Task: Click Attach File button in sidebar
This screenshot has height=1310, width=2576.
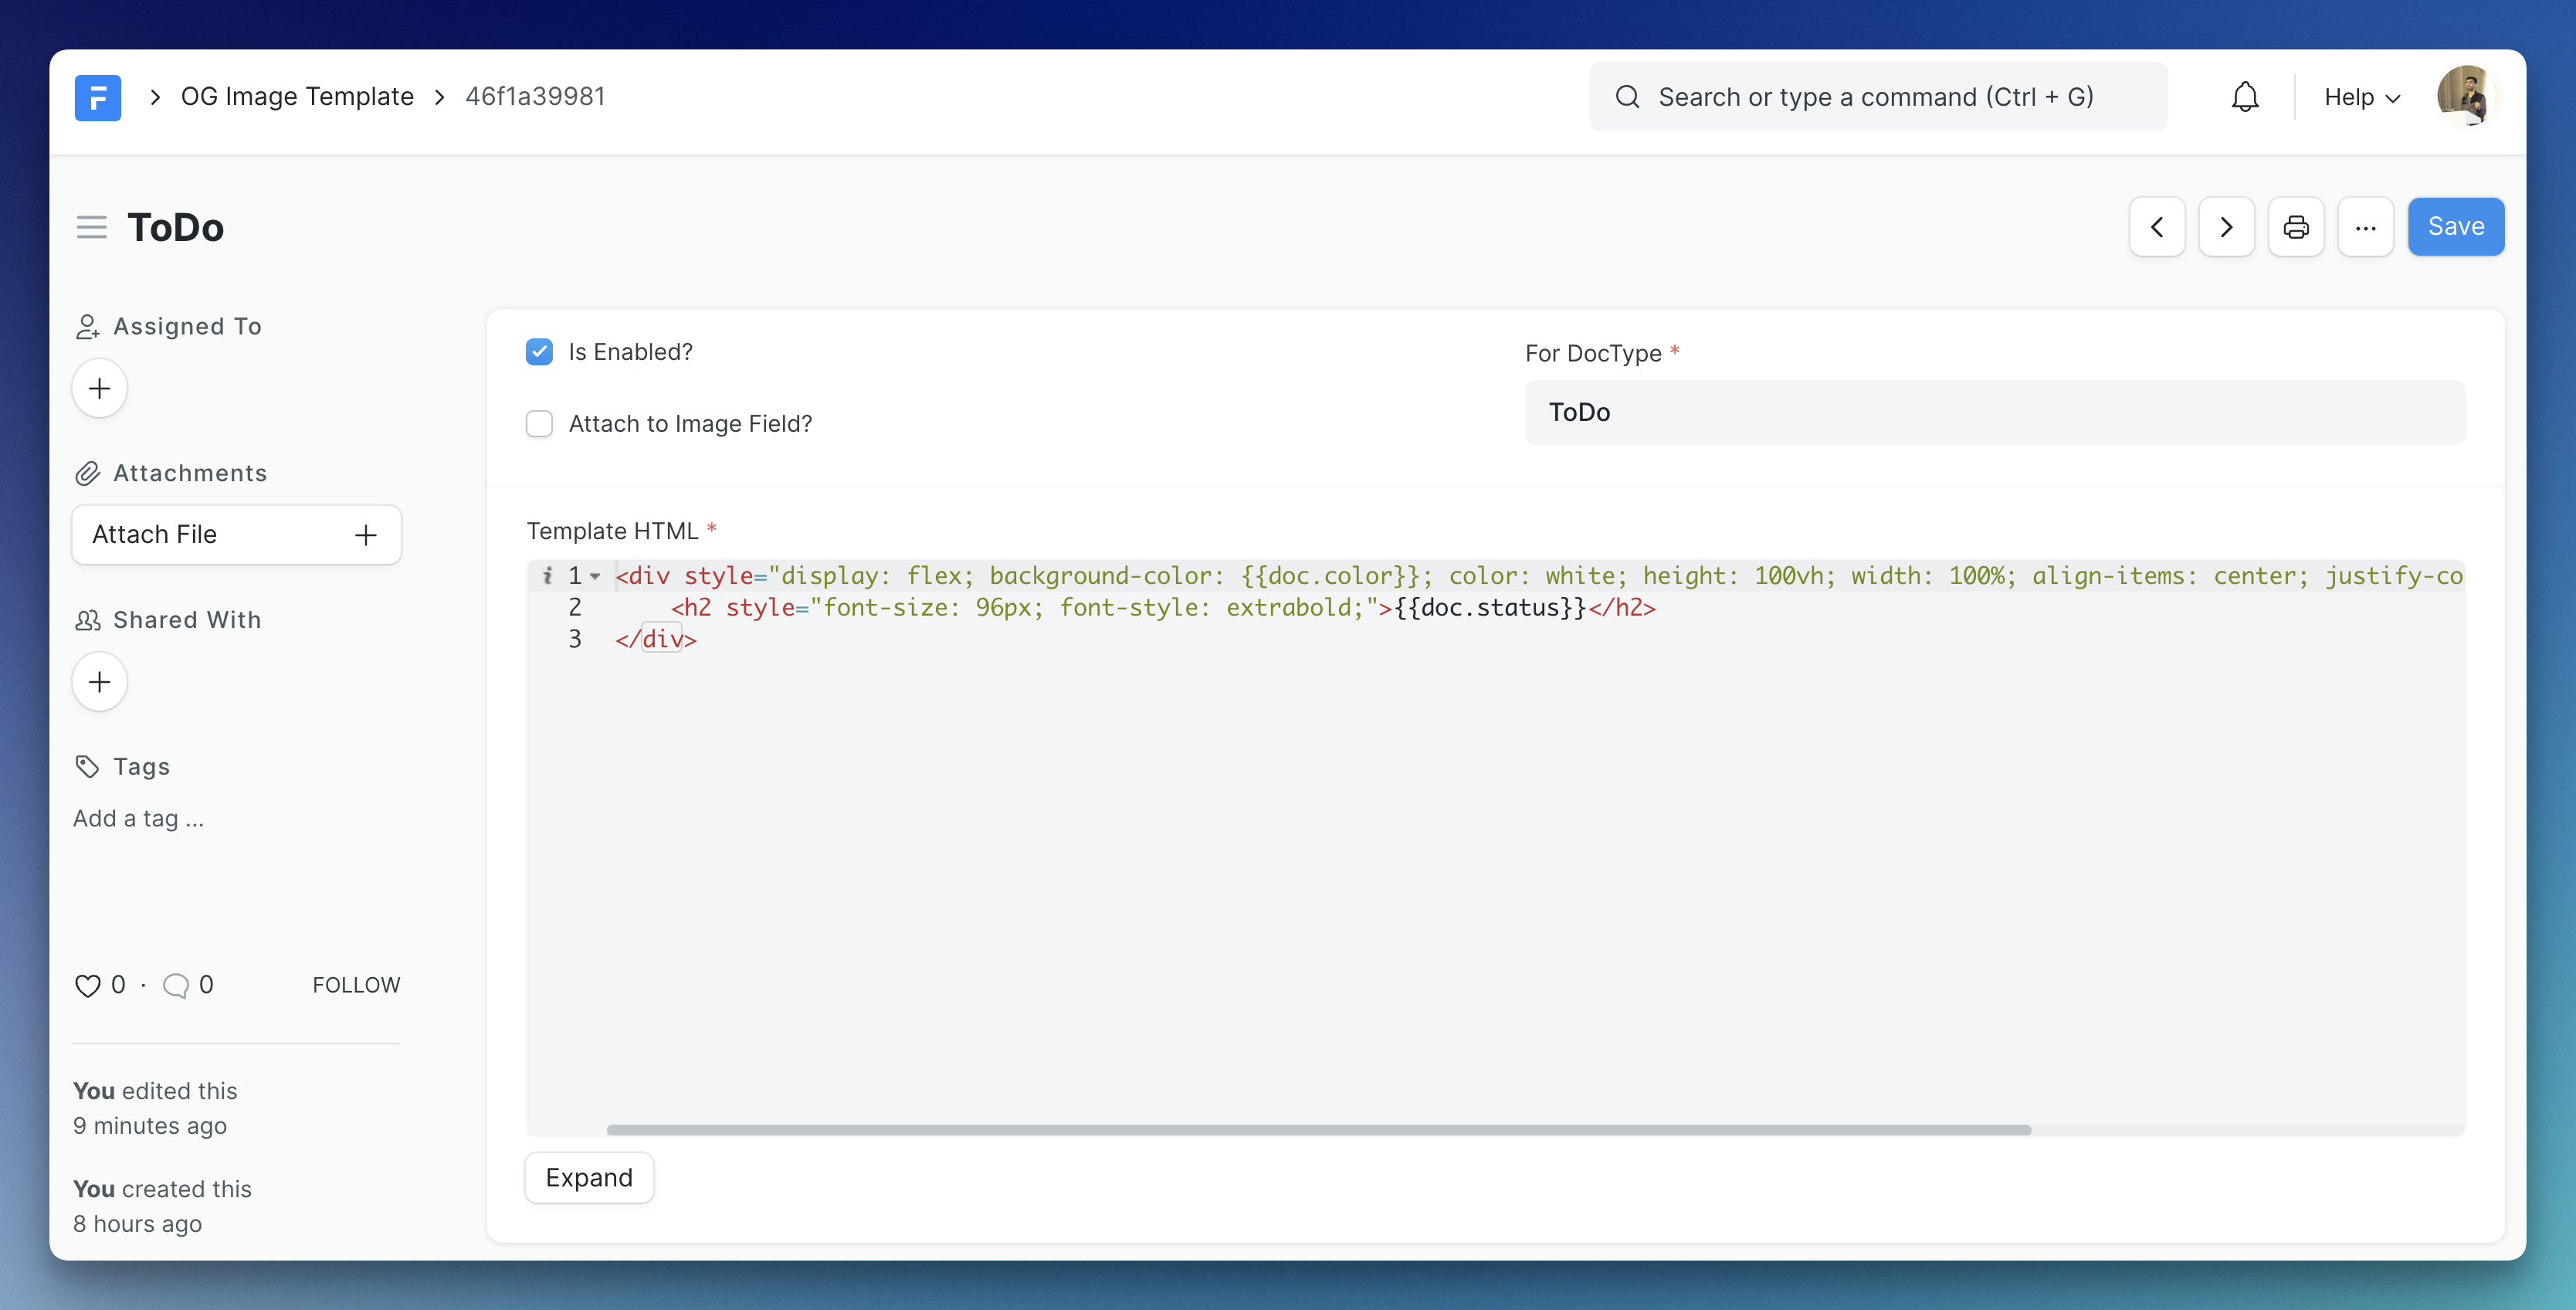Action: pyautogui.click(x=234, y=533)
